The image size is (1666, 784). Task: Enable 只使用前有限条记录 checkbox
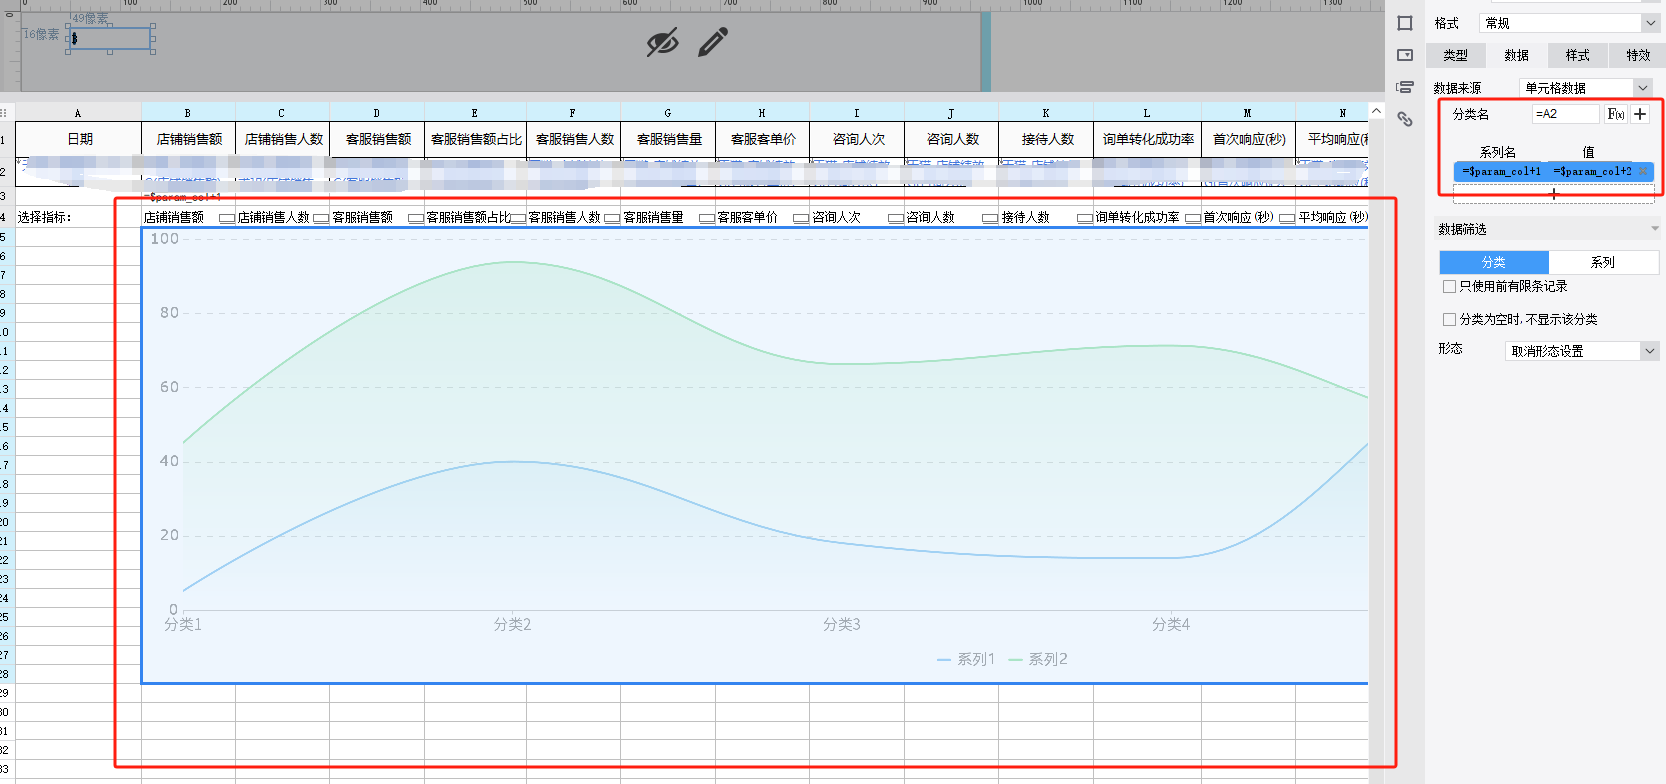(x=1449, y=287)
